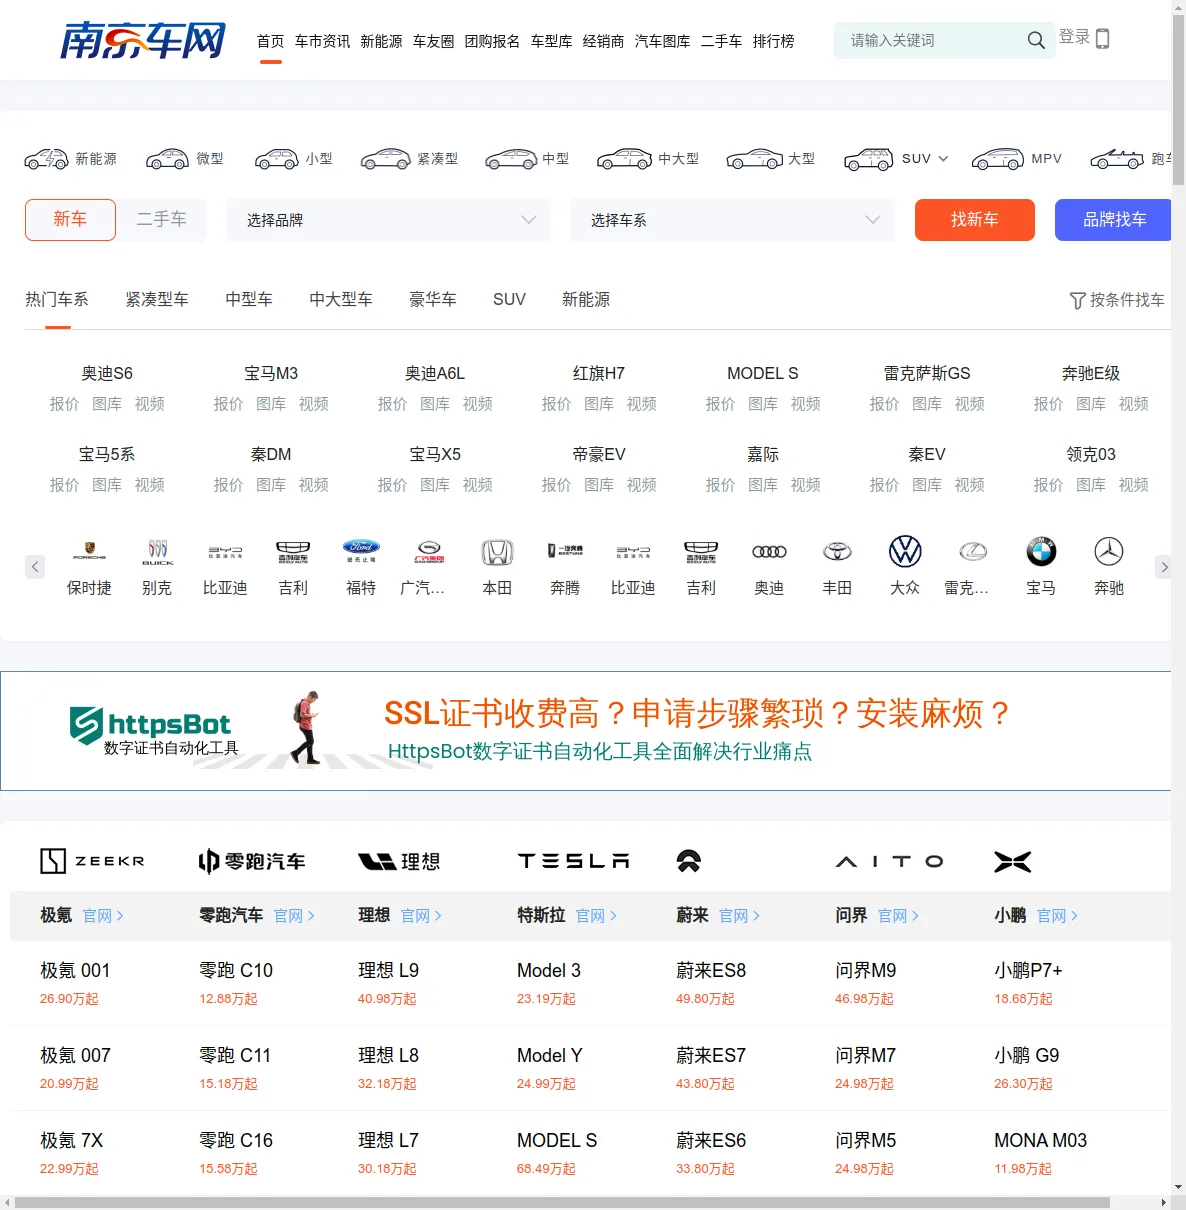This screenshot has height=1210, width=1186.
Task: Open the AITO brand logo
Action: (889, 861)
